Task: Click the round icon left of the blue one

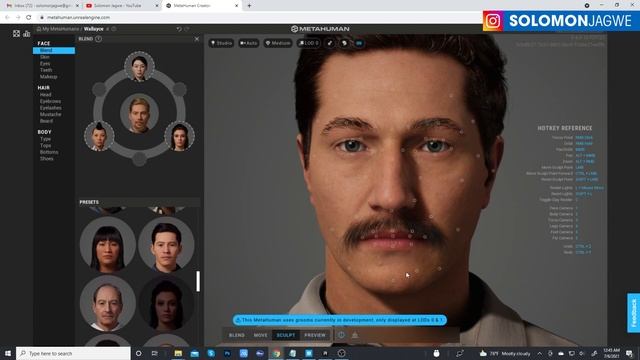Action: point(344,43)
